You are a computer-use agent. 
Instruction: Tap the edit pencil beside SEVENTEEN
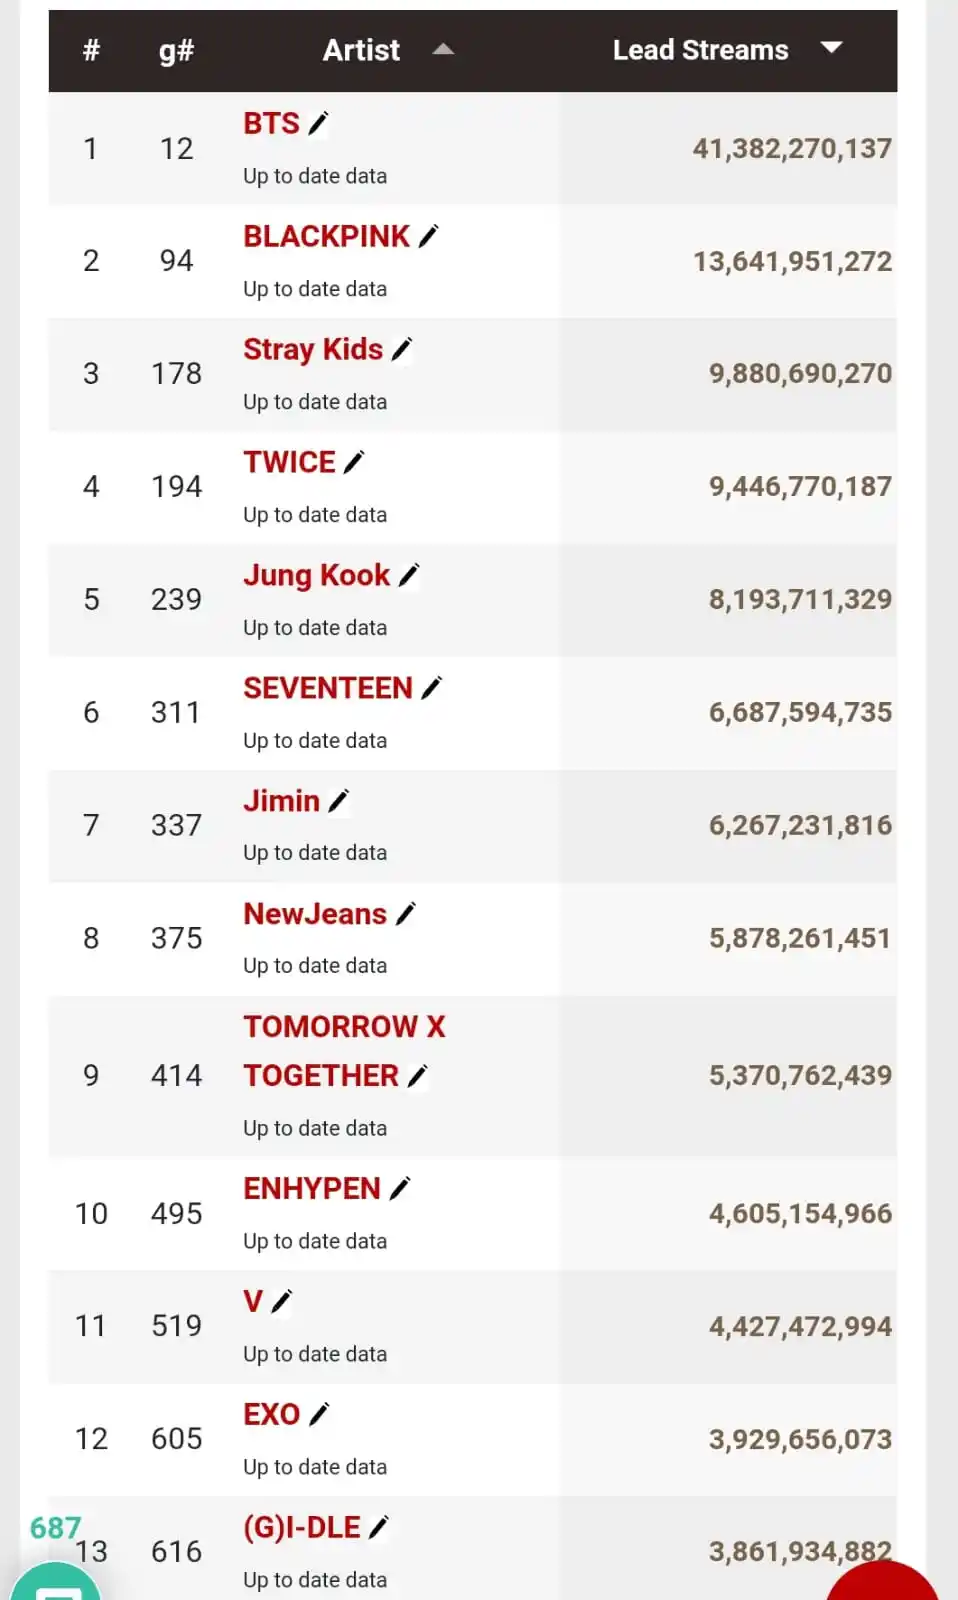(431, 689)
